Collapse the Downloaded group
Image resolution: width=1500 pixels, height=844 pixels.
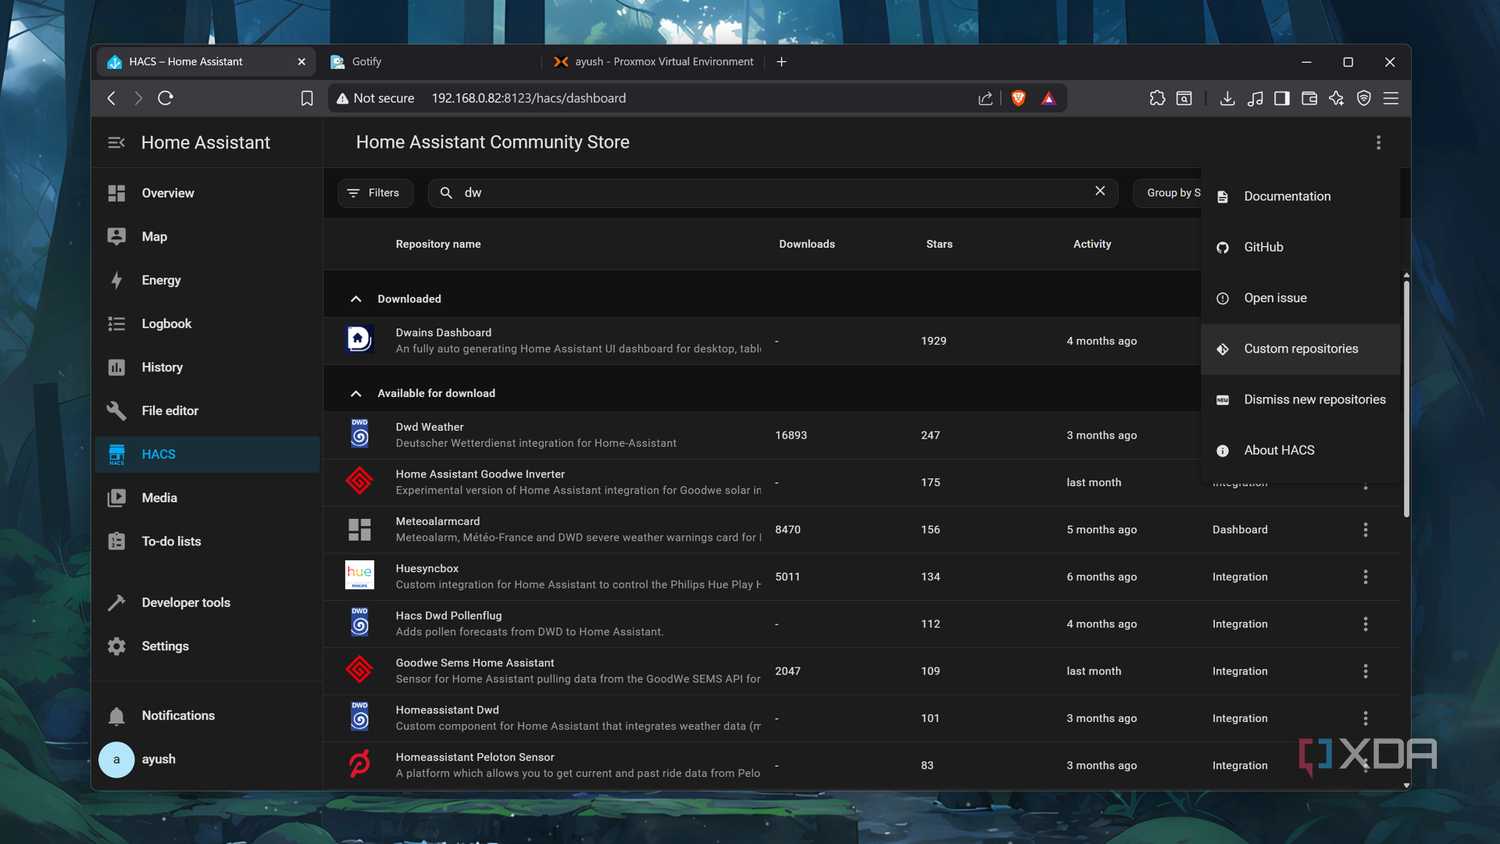point(356,299)
